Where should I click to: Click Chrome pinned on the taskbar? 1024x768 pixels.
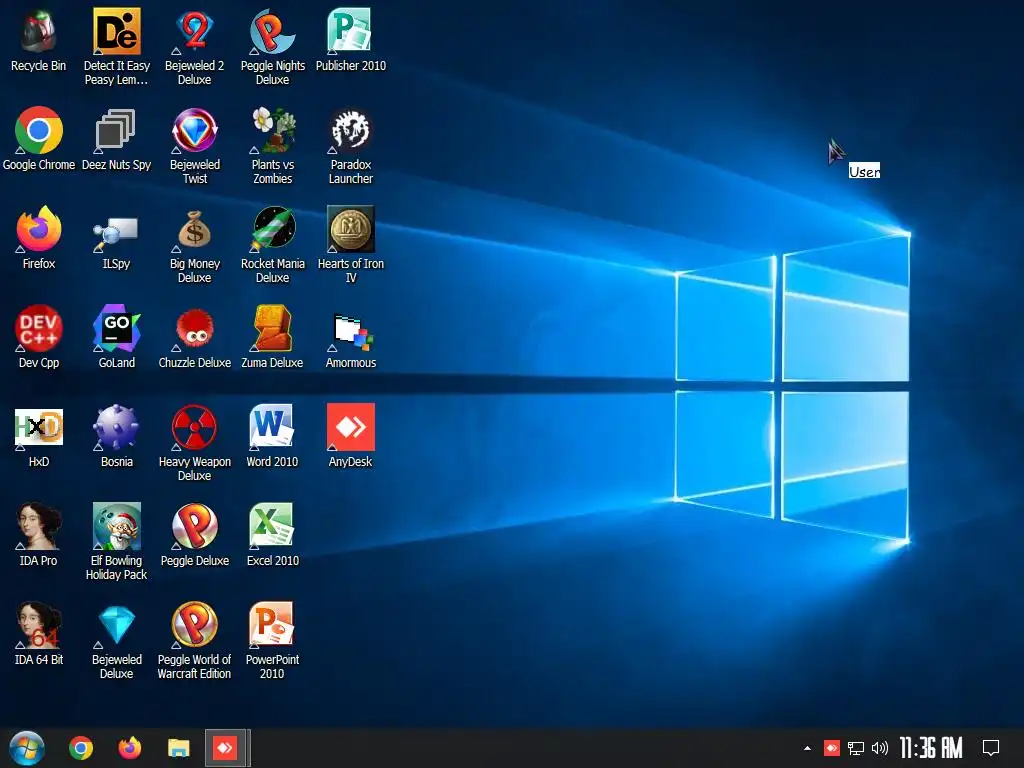(x=81, y=748)
